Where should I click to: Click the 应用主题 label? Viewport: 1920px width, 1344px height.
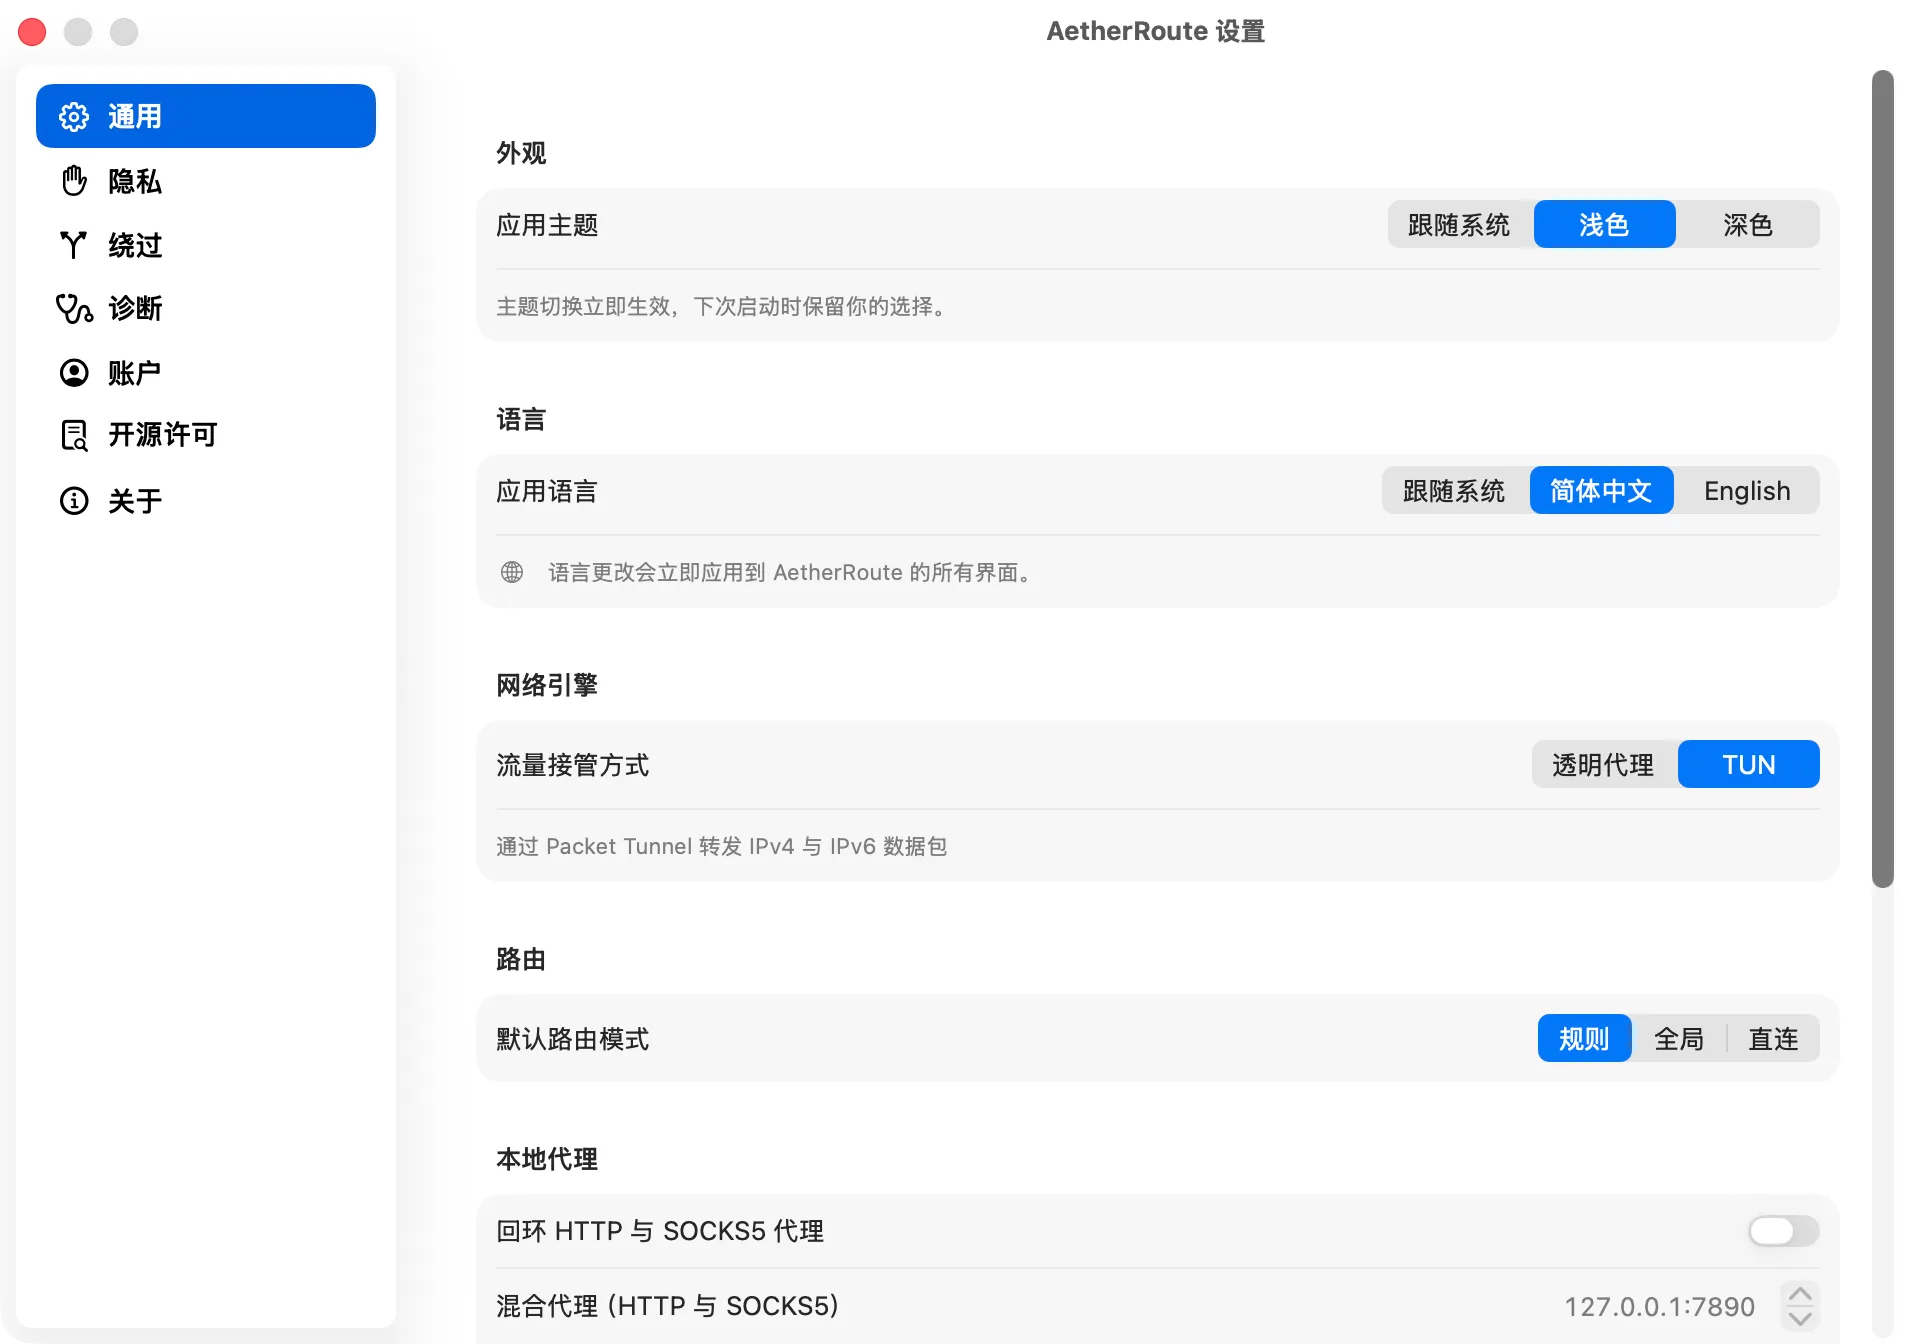pos(547,225)
